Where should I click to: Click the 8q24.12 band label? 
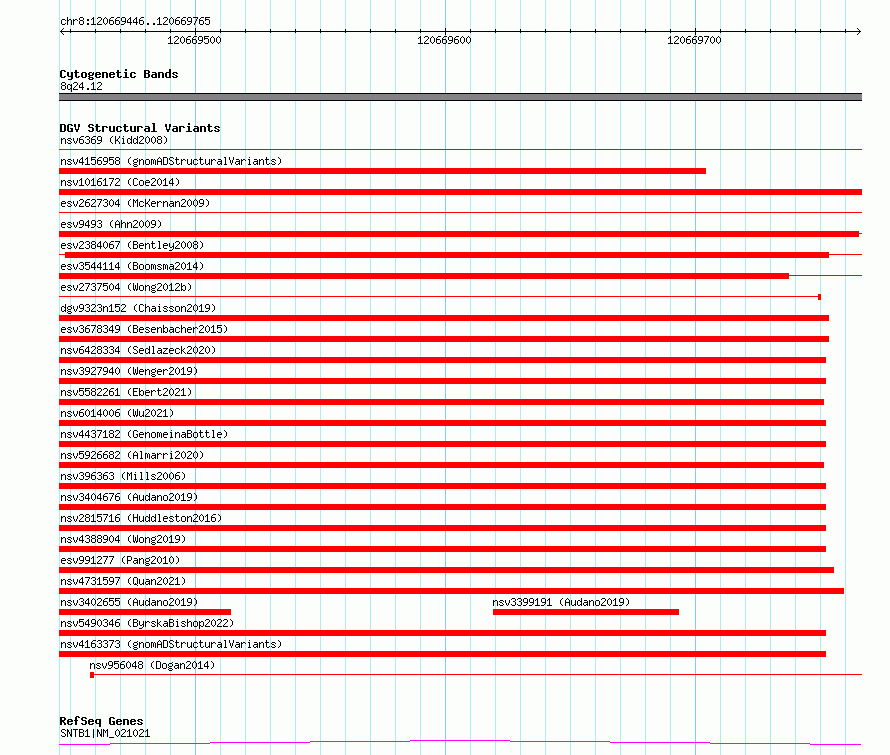click(x=81, y=86)
